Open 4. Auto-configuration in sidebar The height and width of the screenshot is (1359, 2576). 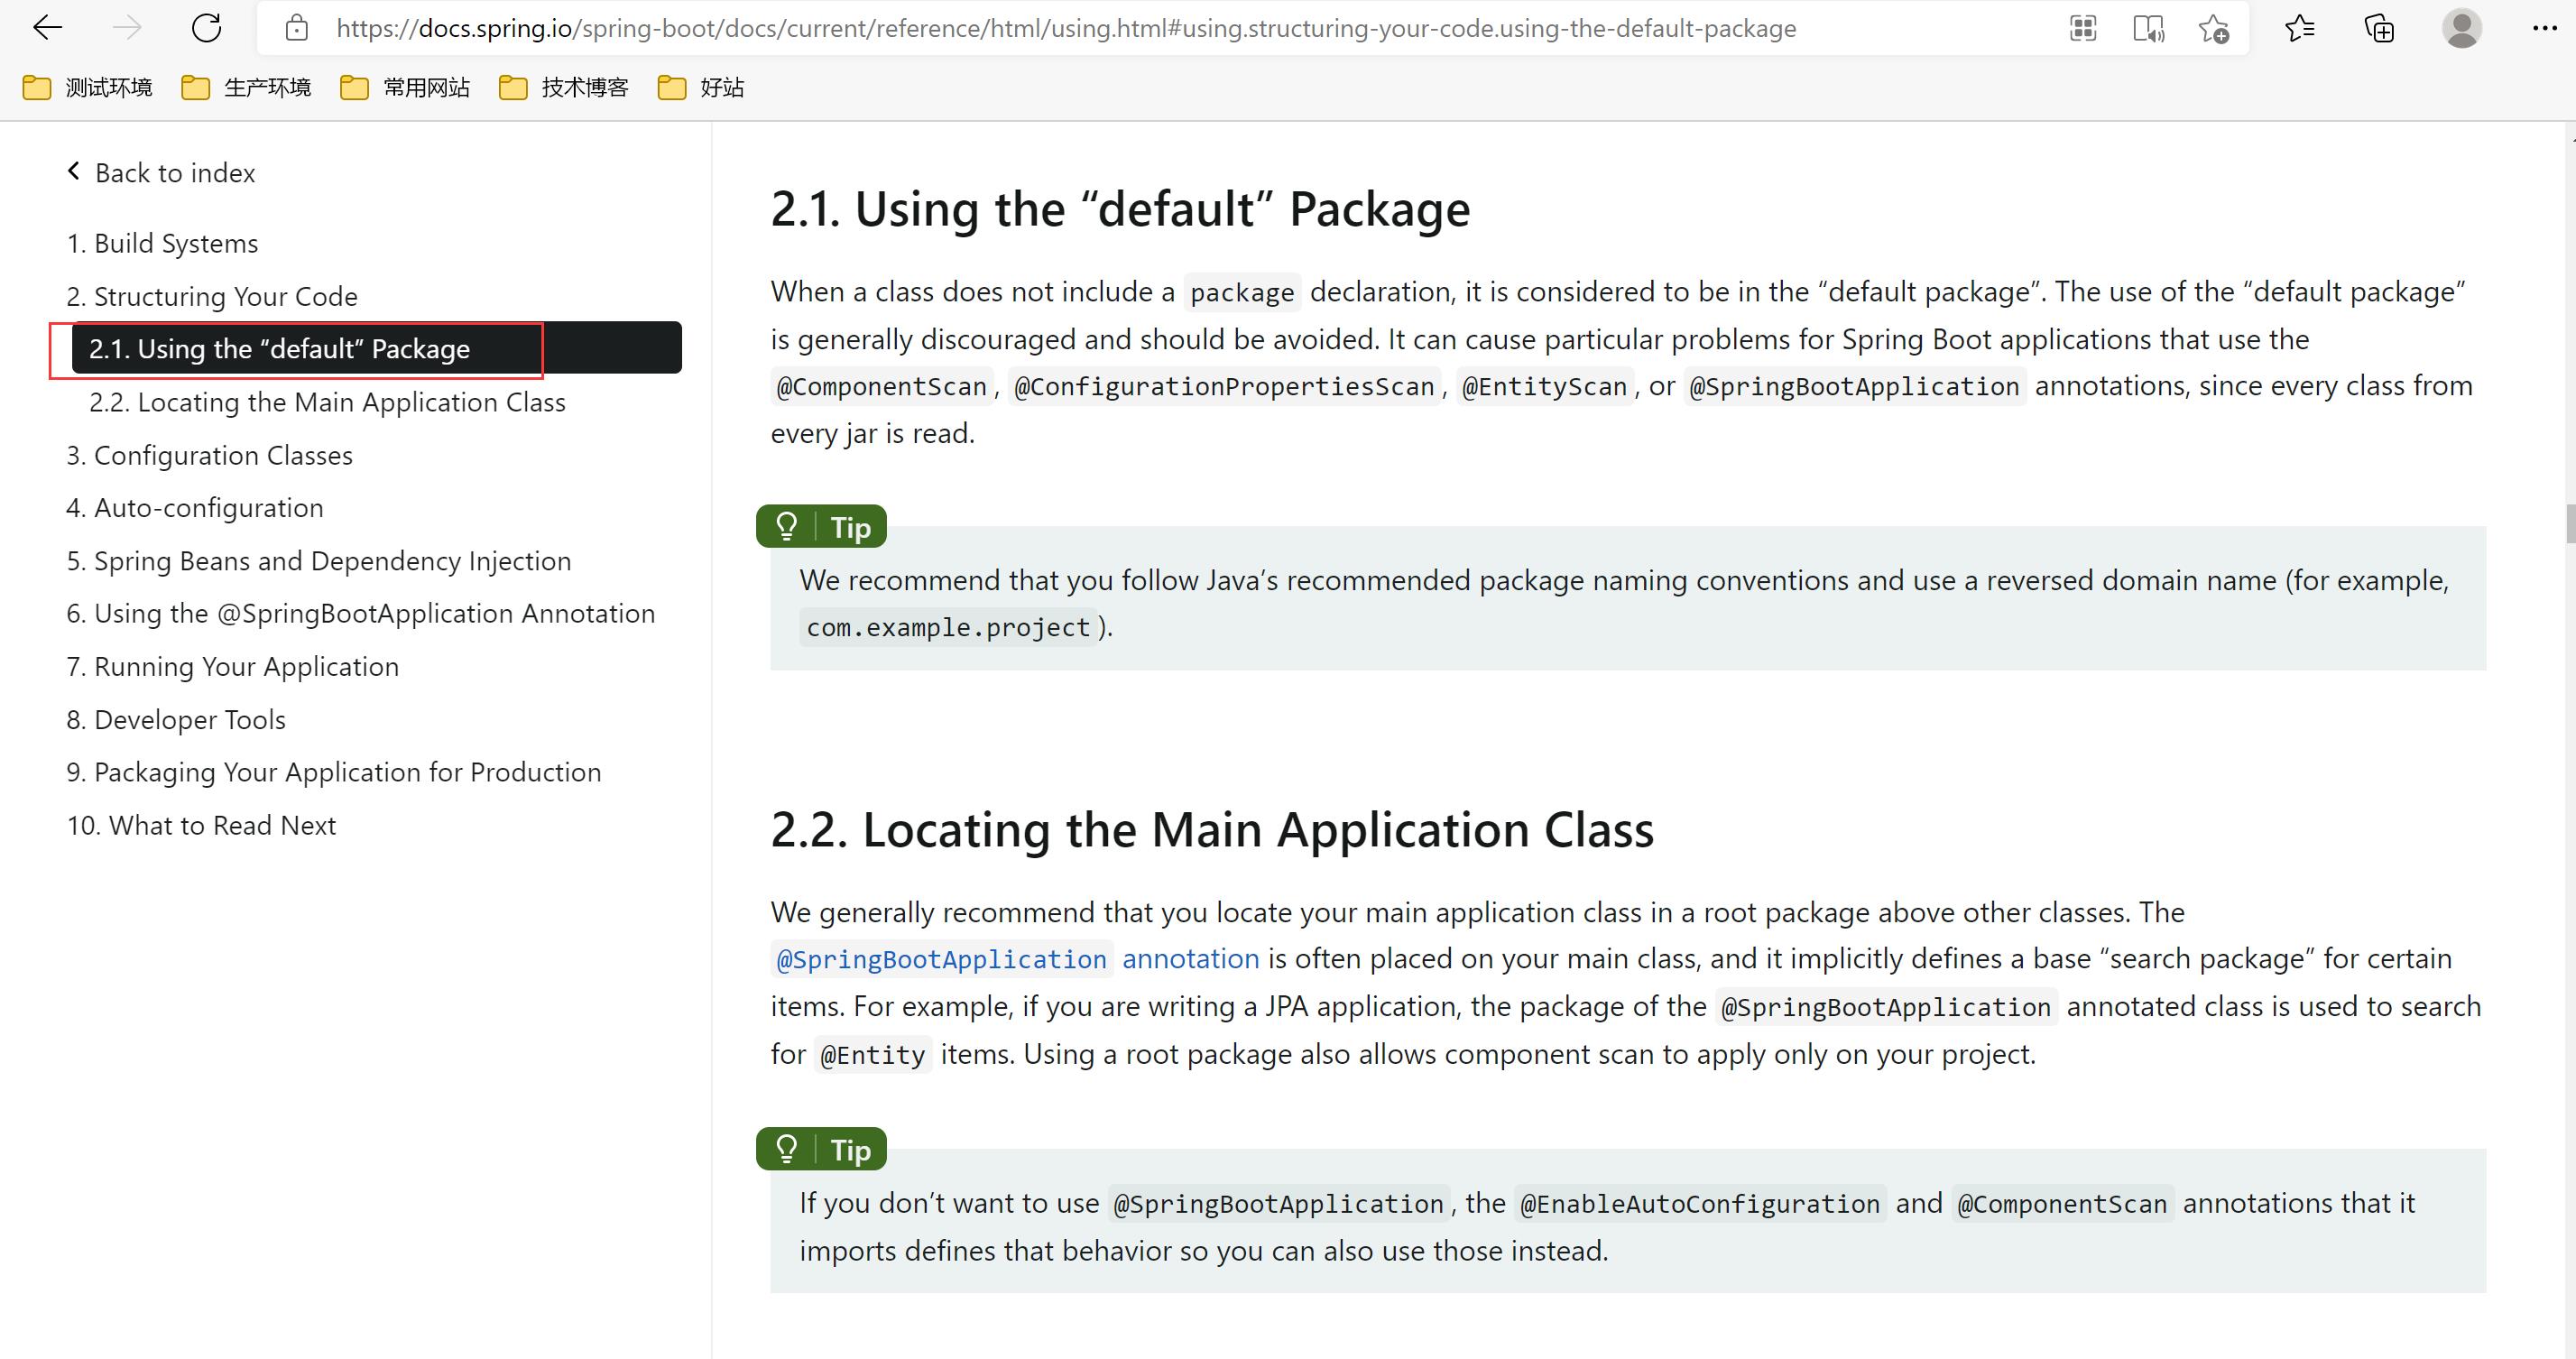tap(195, 508)
